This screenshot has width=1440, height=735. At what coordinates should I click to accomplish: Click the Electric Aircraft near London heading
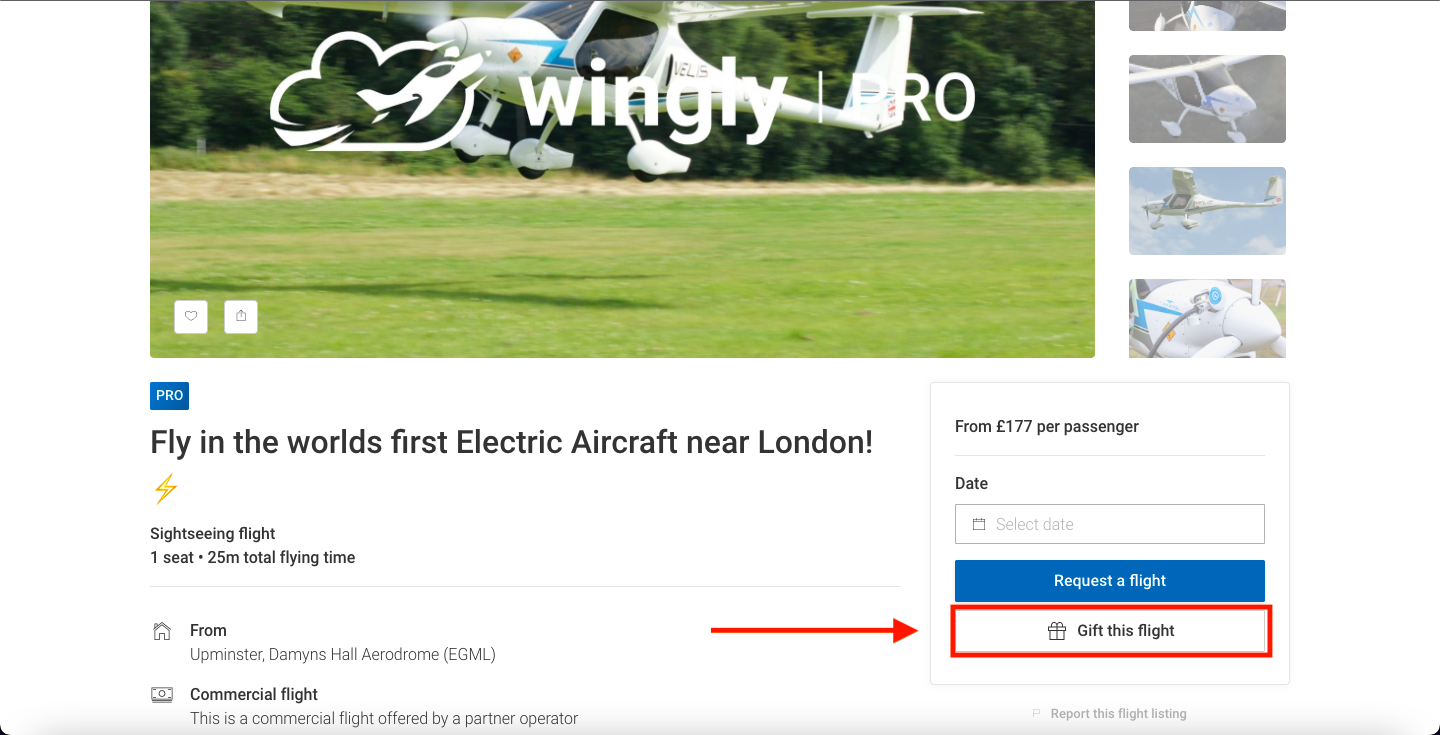[x=511, y=442]
